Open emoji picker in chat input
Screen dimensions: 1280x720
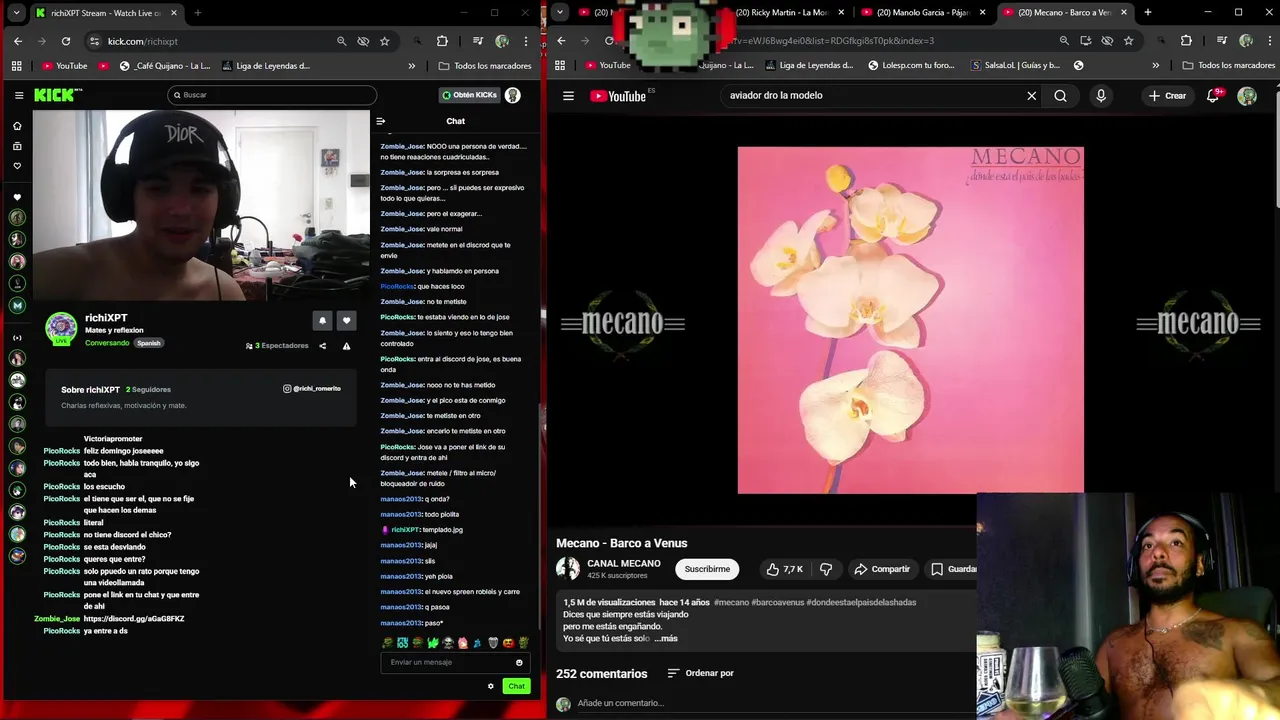click(x=519, y=662)
